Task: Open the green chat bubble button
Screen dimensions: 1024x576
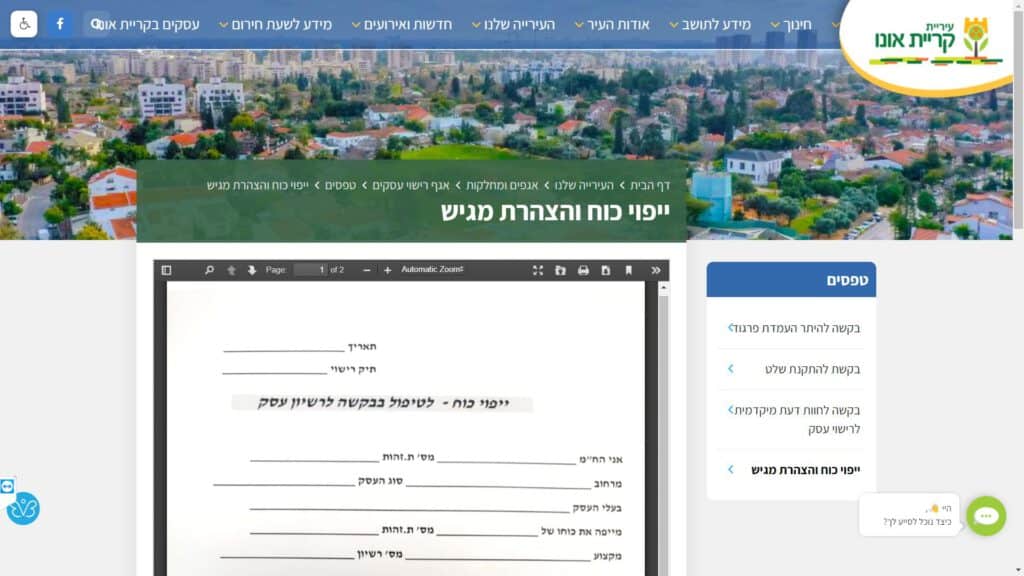Action: pos(985,516)
